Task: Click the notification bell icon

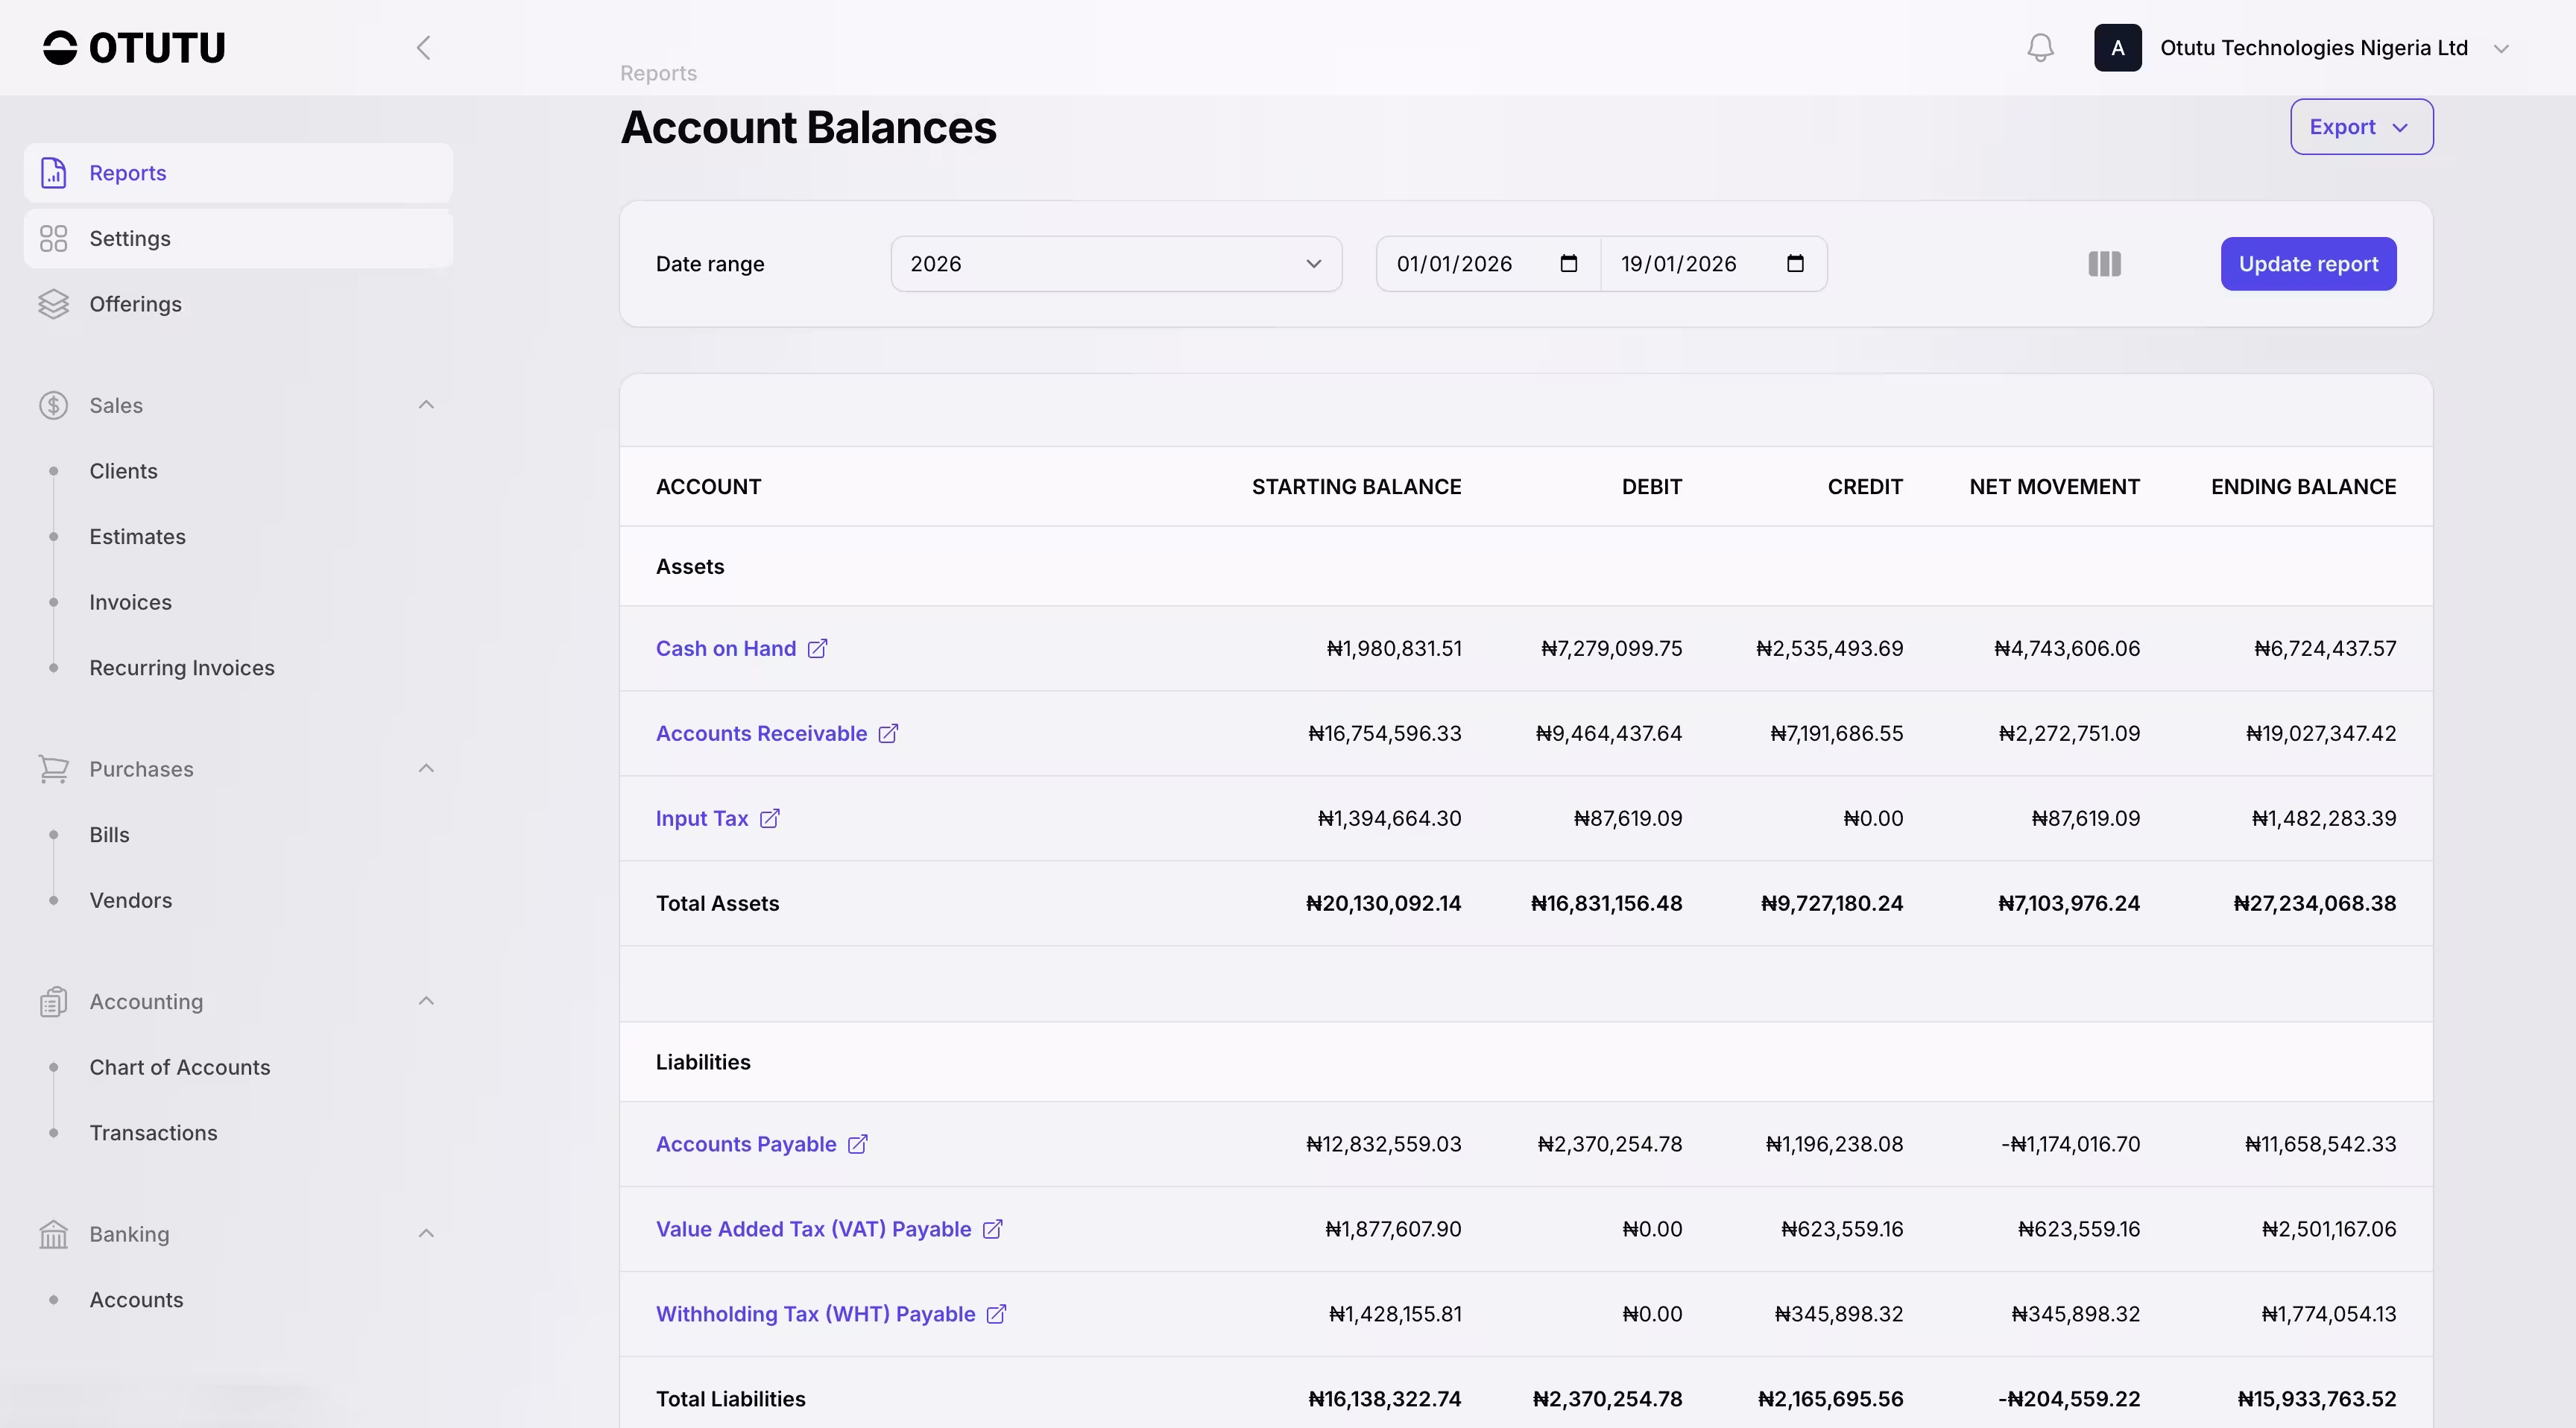Action: coord(2040,48)
